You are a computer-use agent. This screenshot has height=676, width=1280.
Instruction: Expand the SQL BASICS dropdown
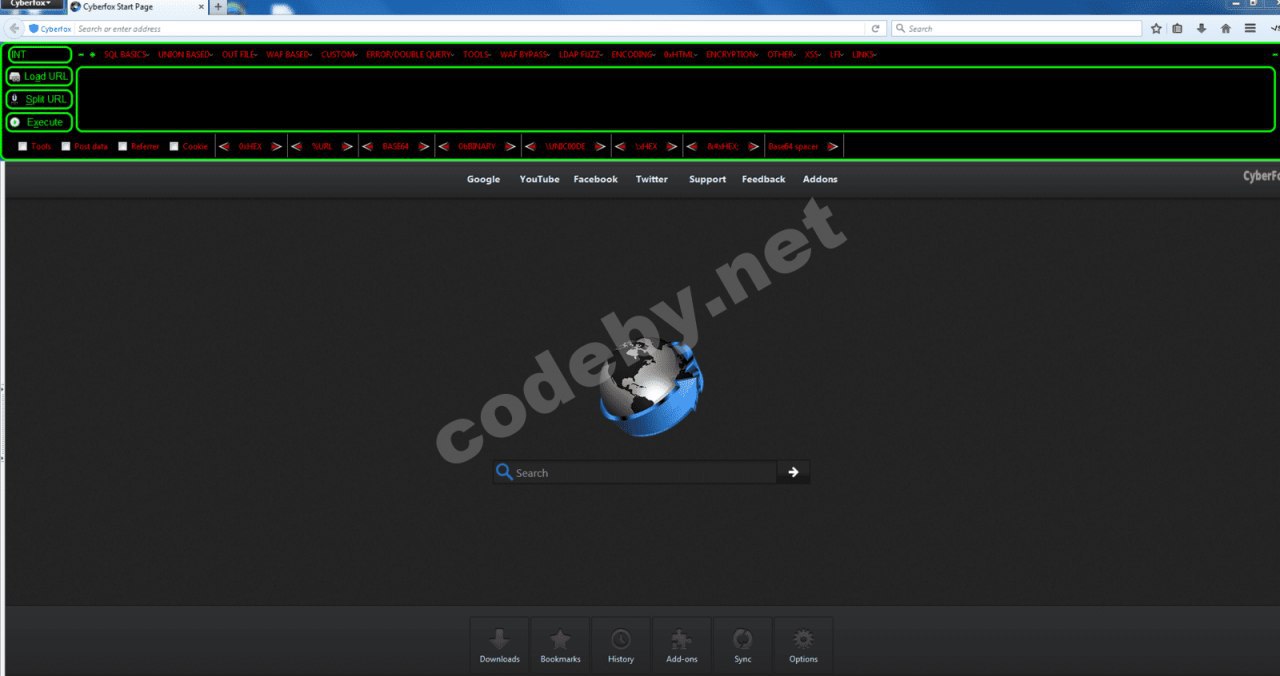pyautogui.click(x=126, y=54)
